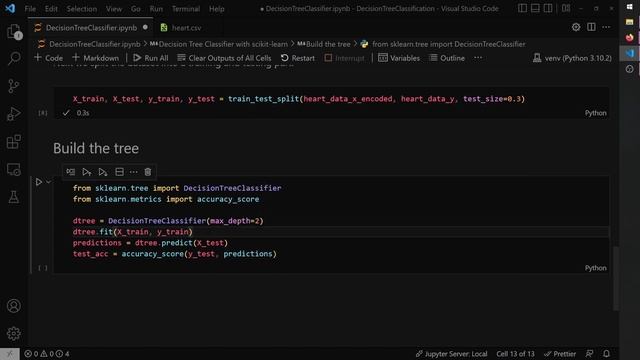Click the notebook vertical scrollbar
640x360 pixels.
pos(616,278)
